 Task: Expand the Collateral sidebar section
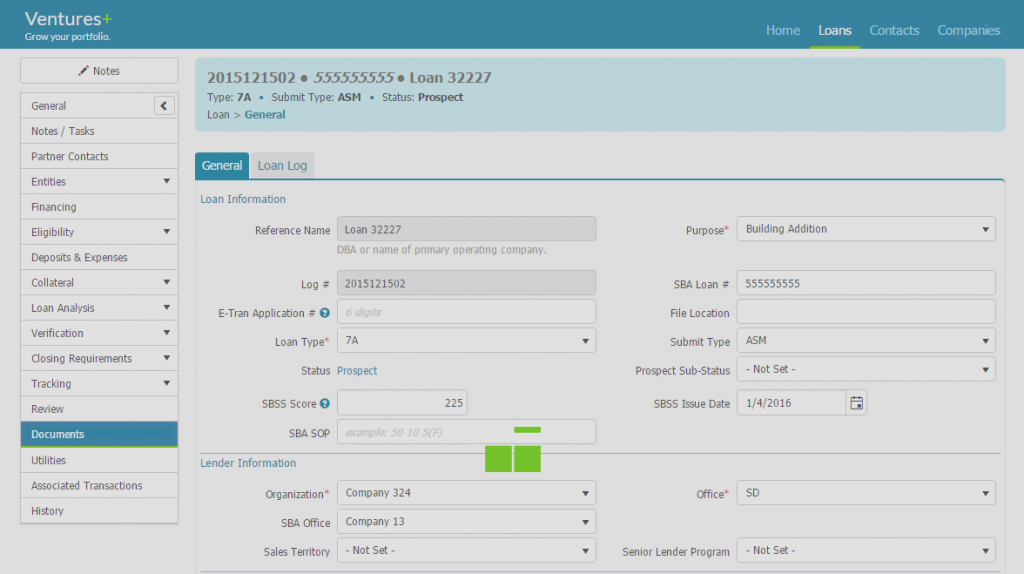[x=167, y=282]
